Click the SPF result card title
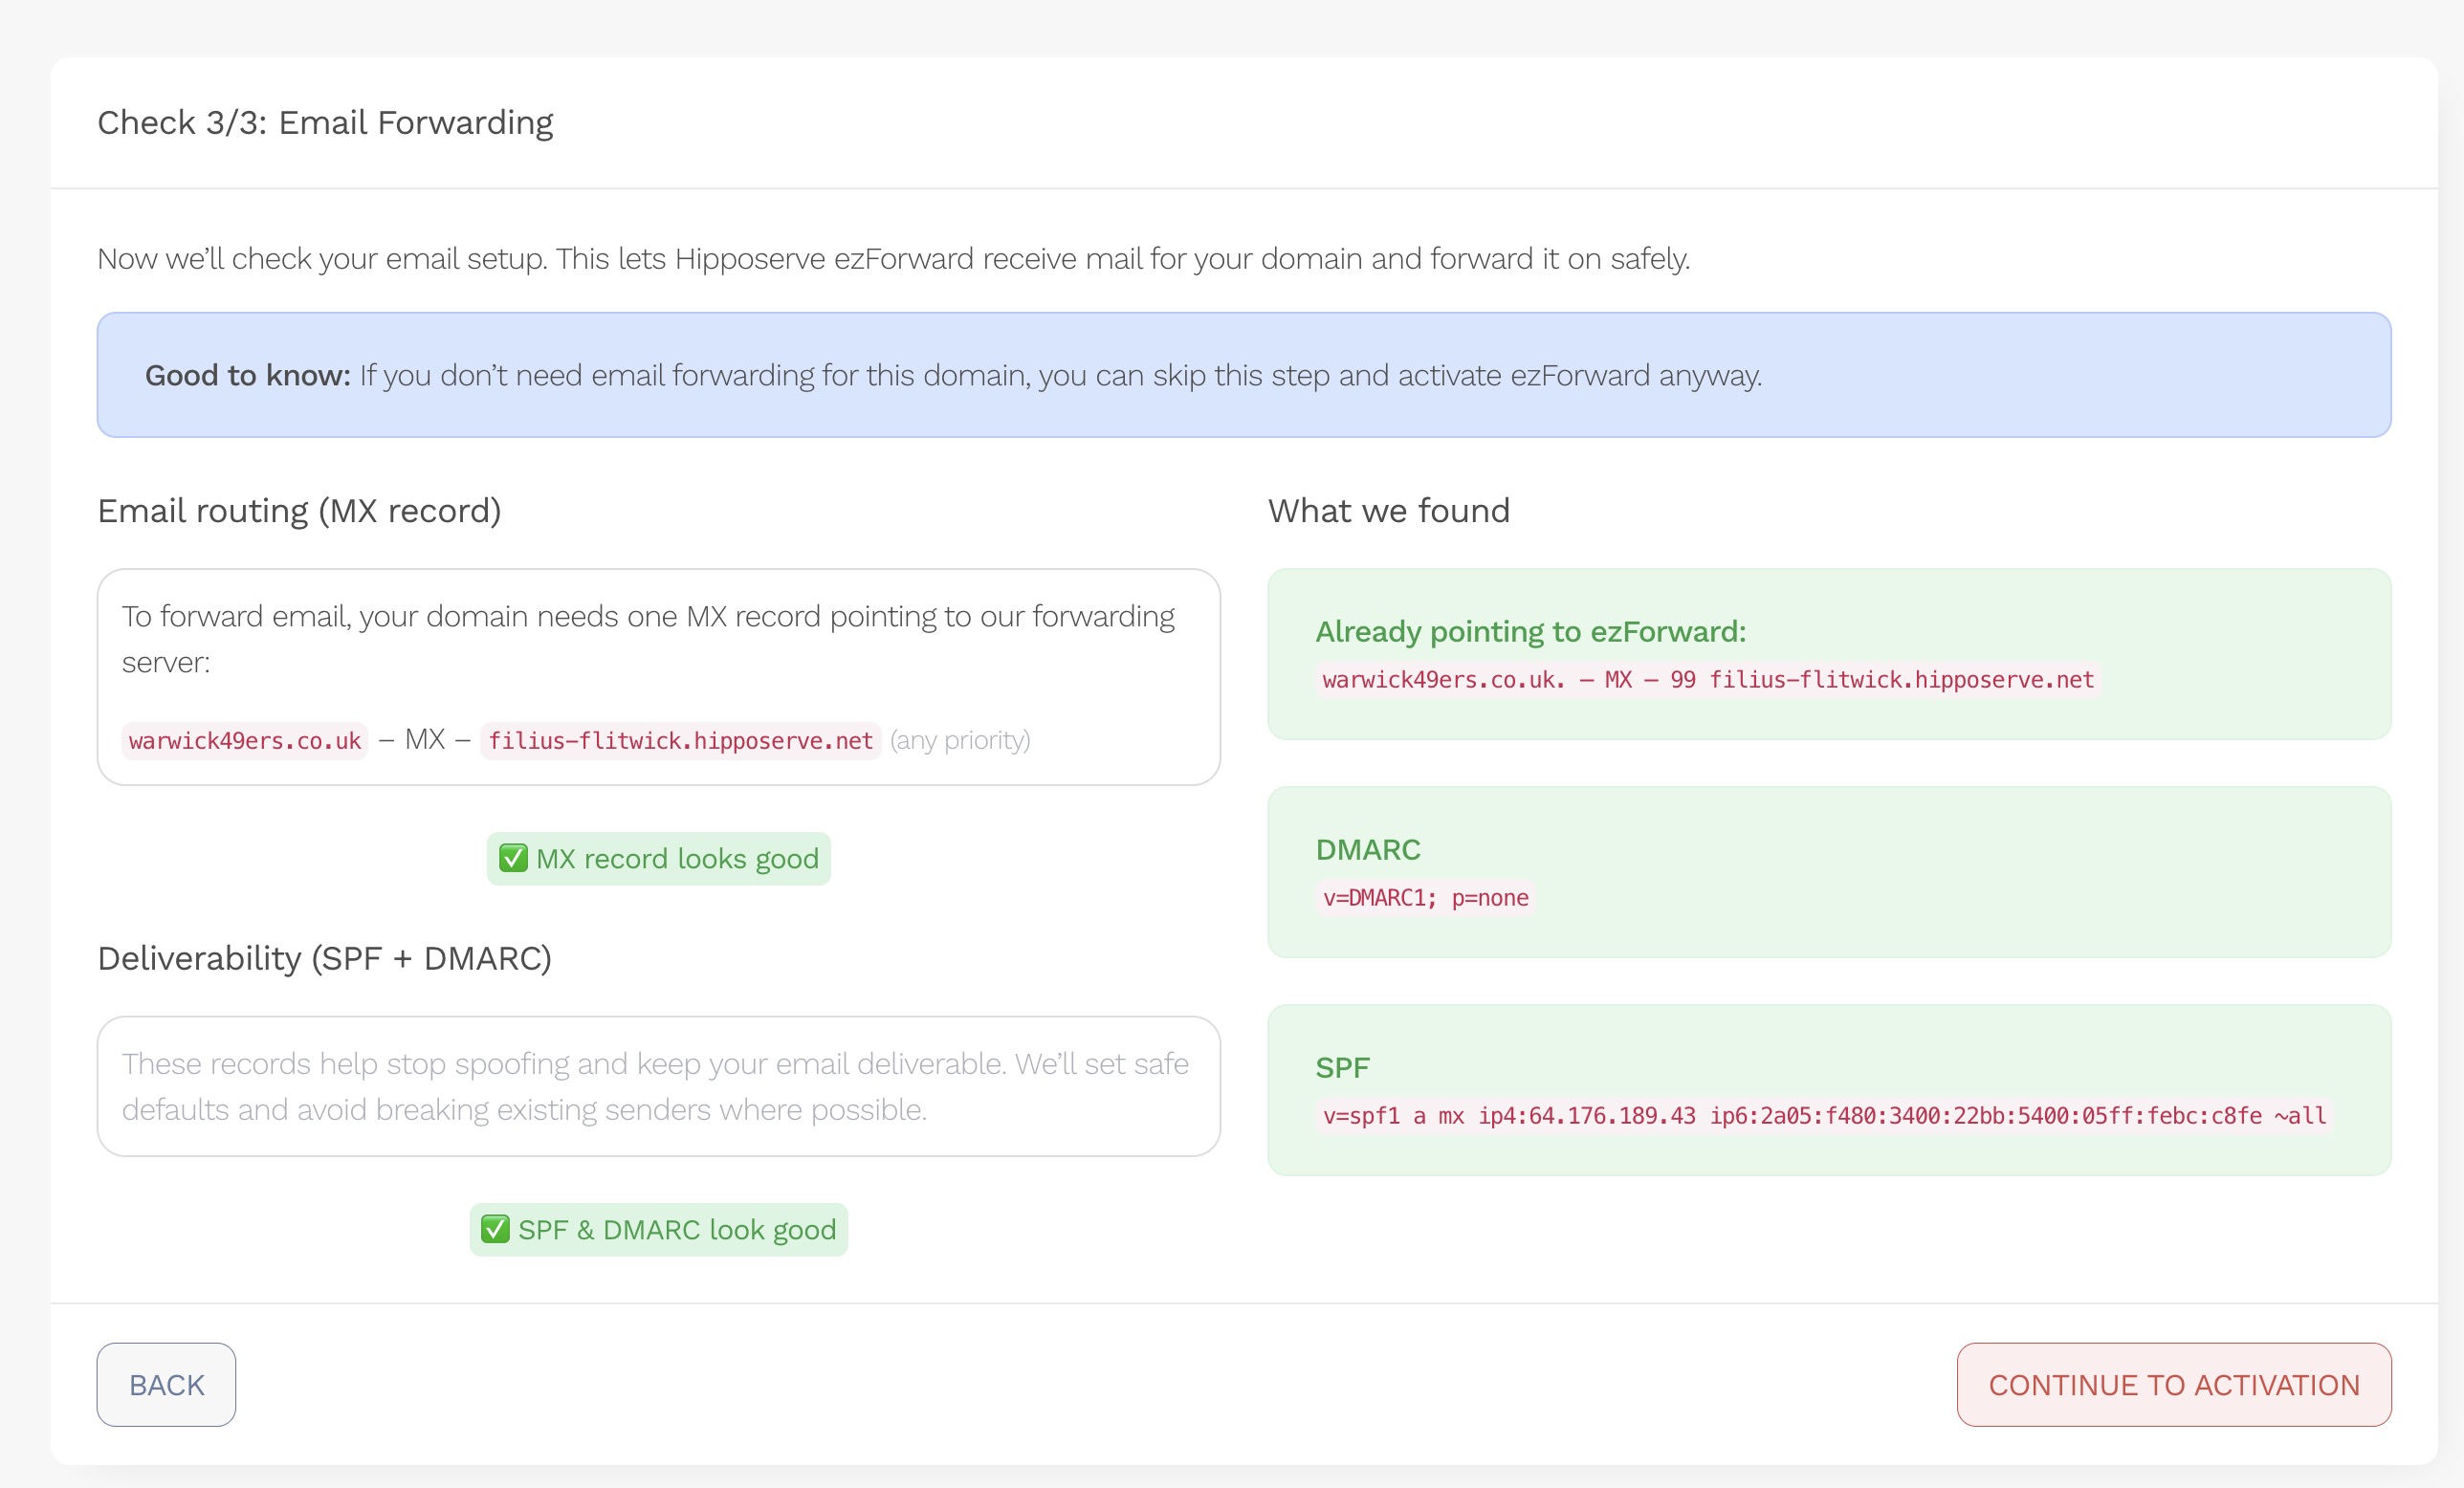 click(1342, 1068)
